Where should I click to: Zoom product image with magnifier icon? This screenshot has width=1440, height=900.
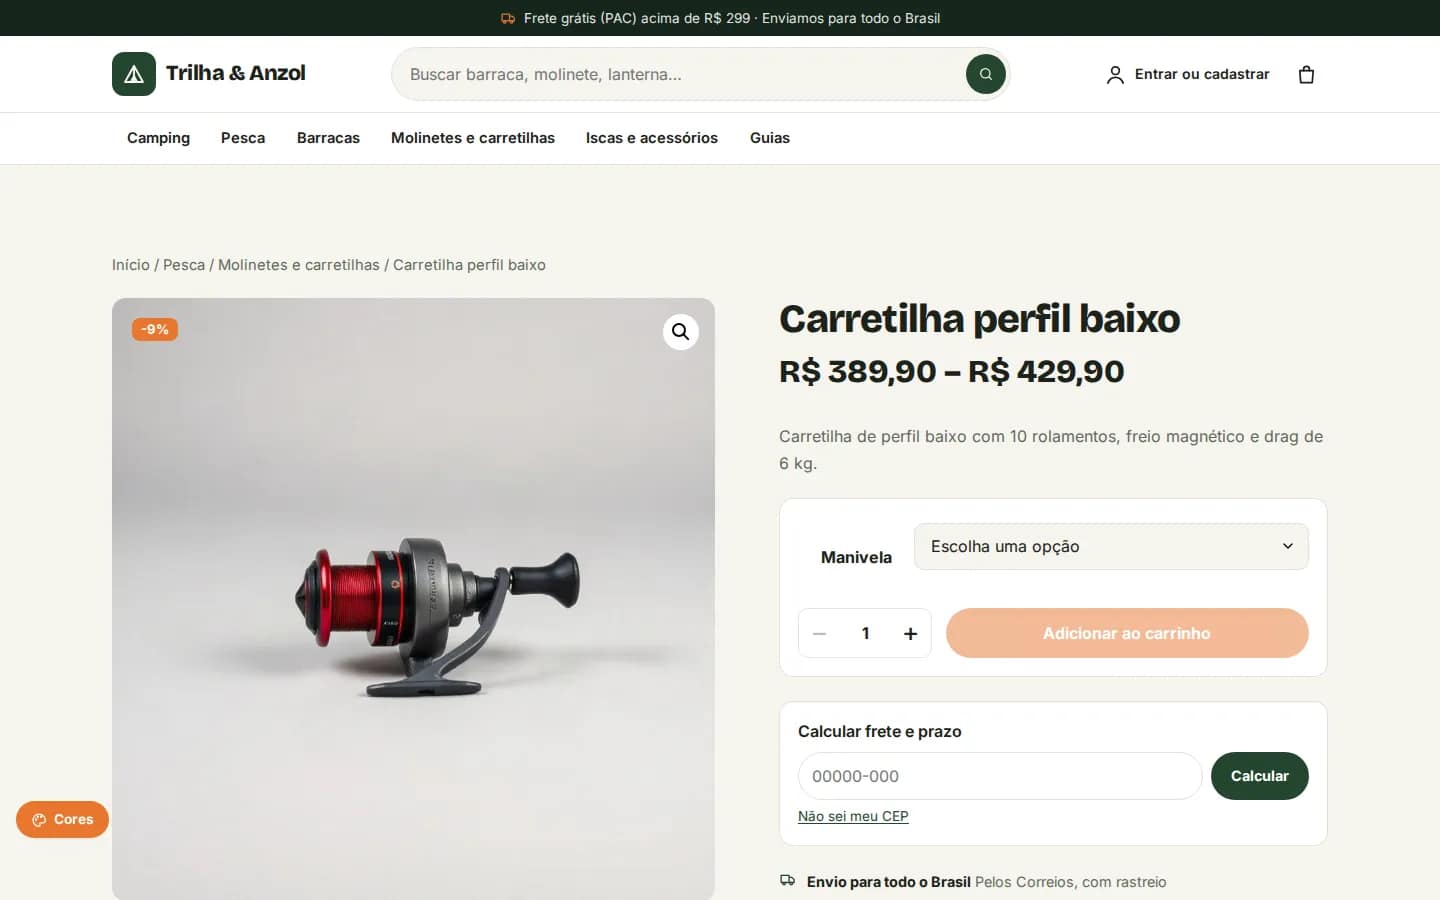(680, 332)
